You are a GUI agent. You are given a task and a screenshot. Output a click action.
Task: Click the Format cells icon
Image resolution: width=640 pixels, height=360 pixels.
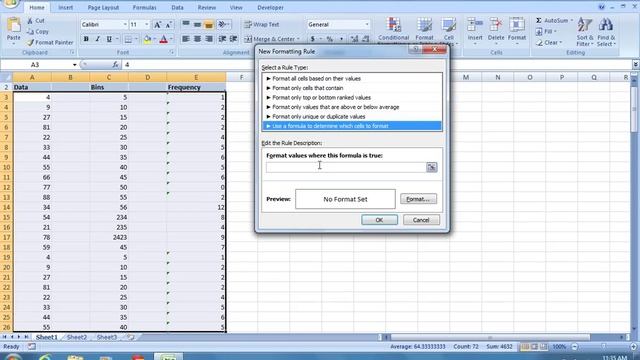(517, 25)
